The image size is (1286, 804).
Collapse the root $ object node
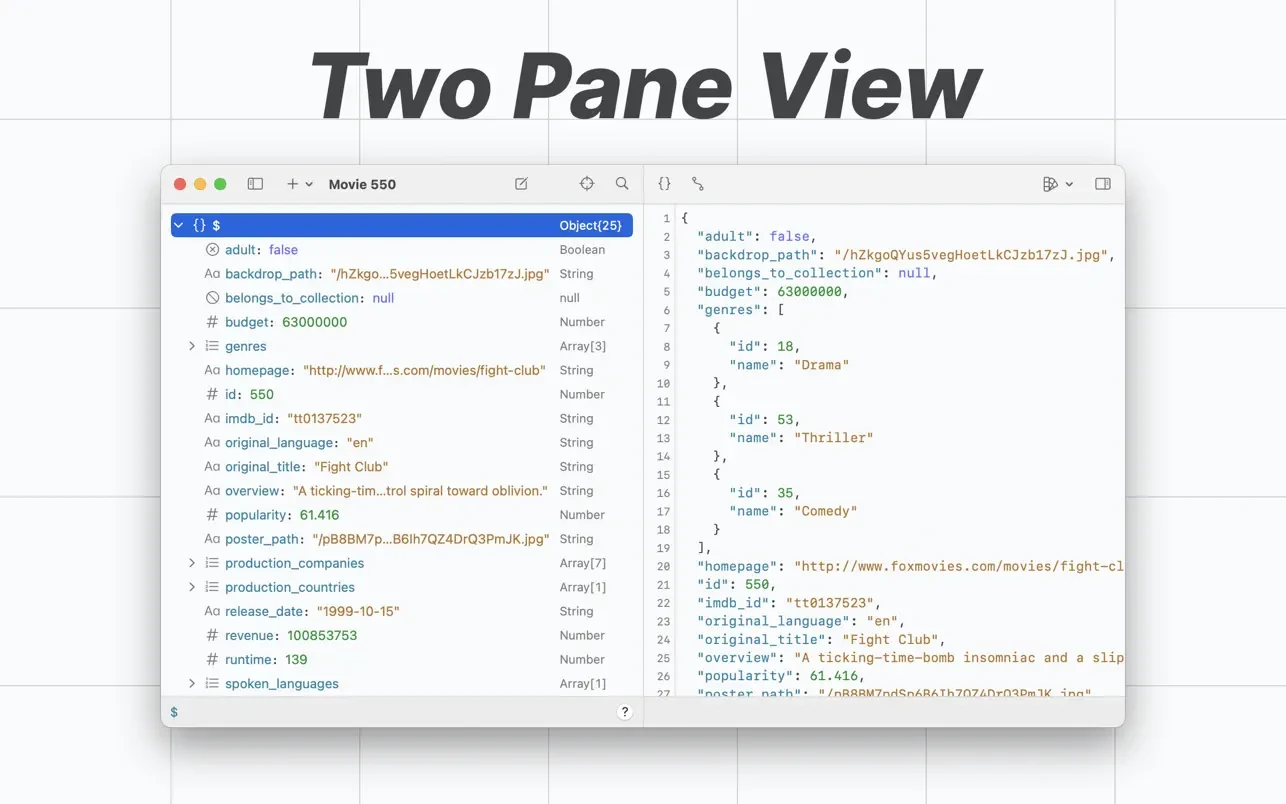point(179,226)
